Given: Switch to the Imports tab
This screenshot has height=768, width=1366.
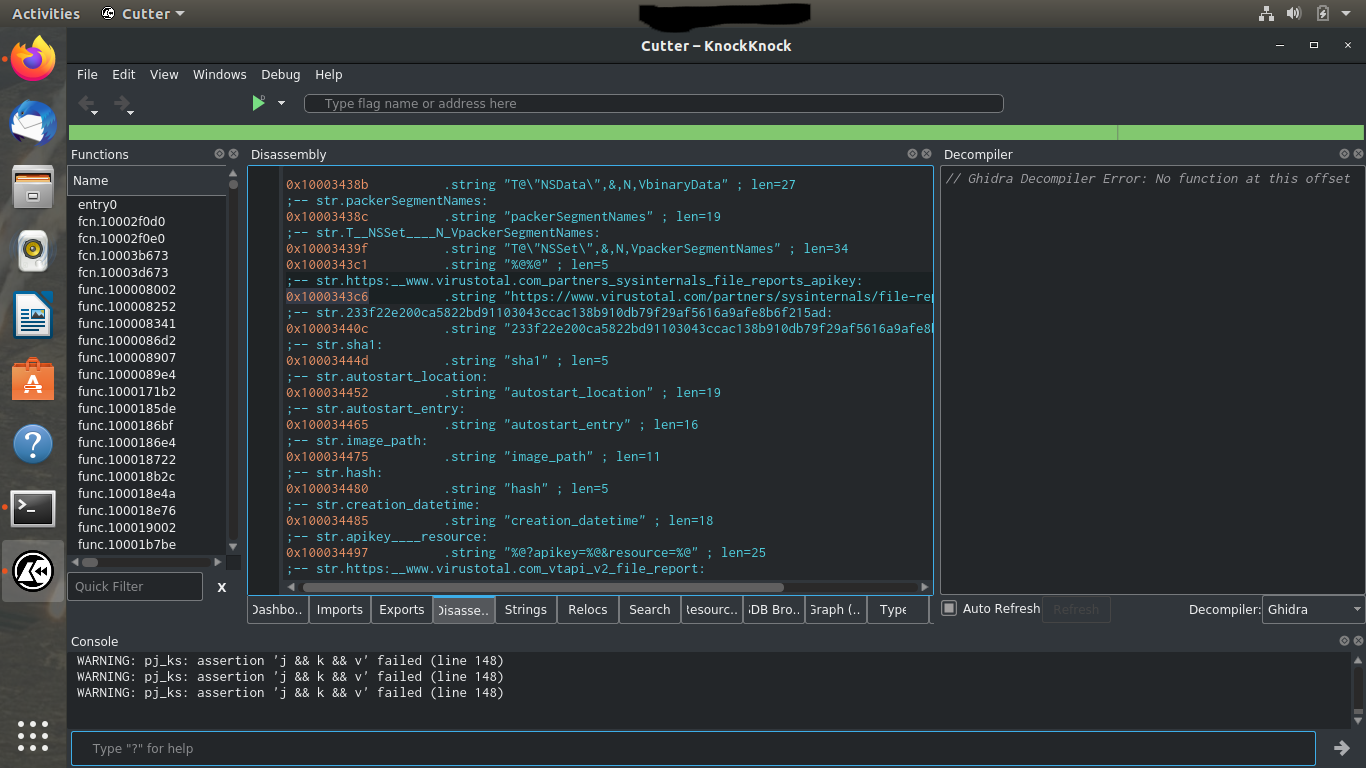Looking at the screenshot, I should [x=340, y=610].
